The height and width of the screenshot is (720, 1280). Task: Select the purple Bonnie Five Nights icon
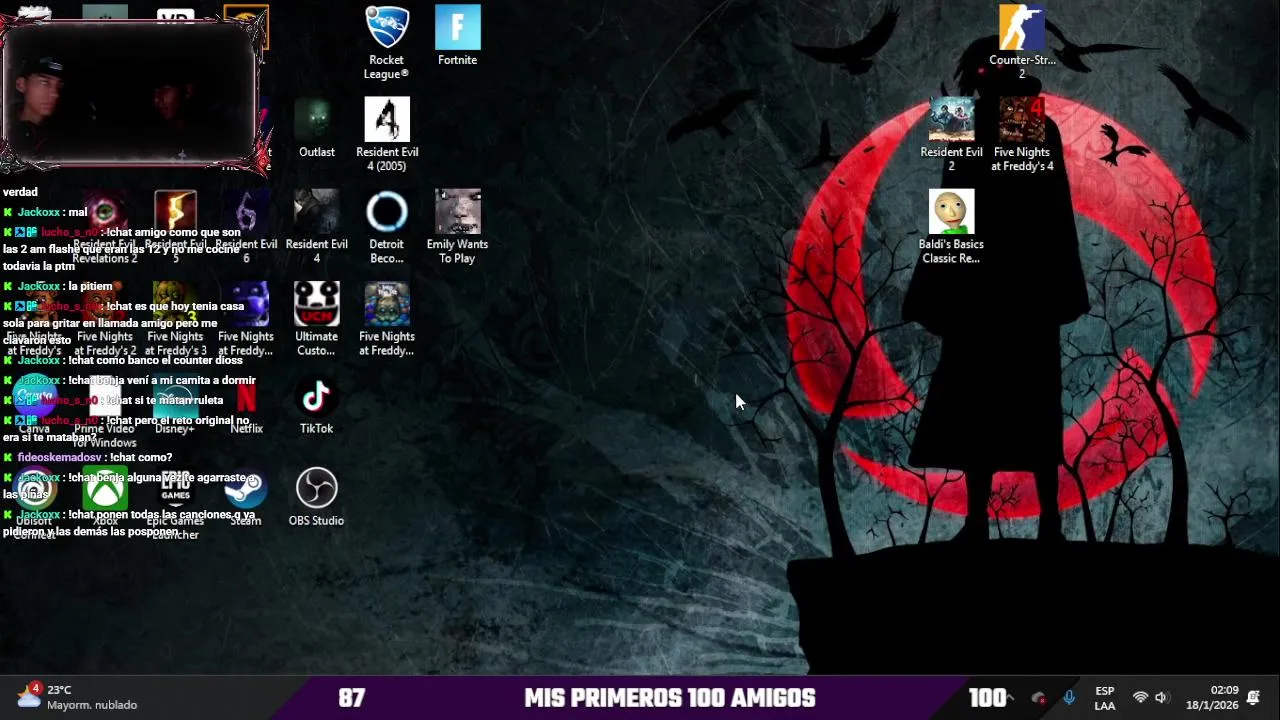click(246, 319)
